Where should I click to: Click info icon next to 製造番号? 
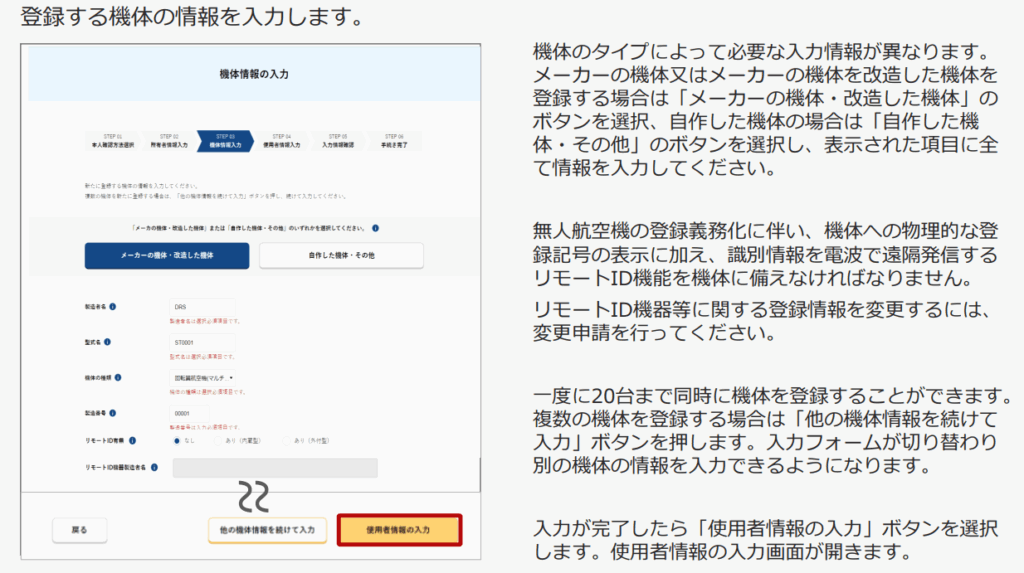(112, 413)
